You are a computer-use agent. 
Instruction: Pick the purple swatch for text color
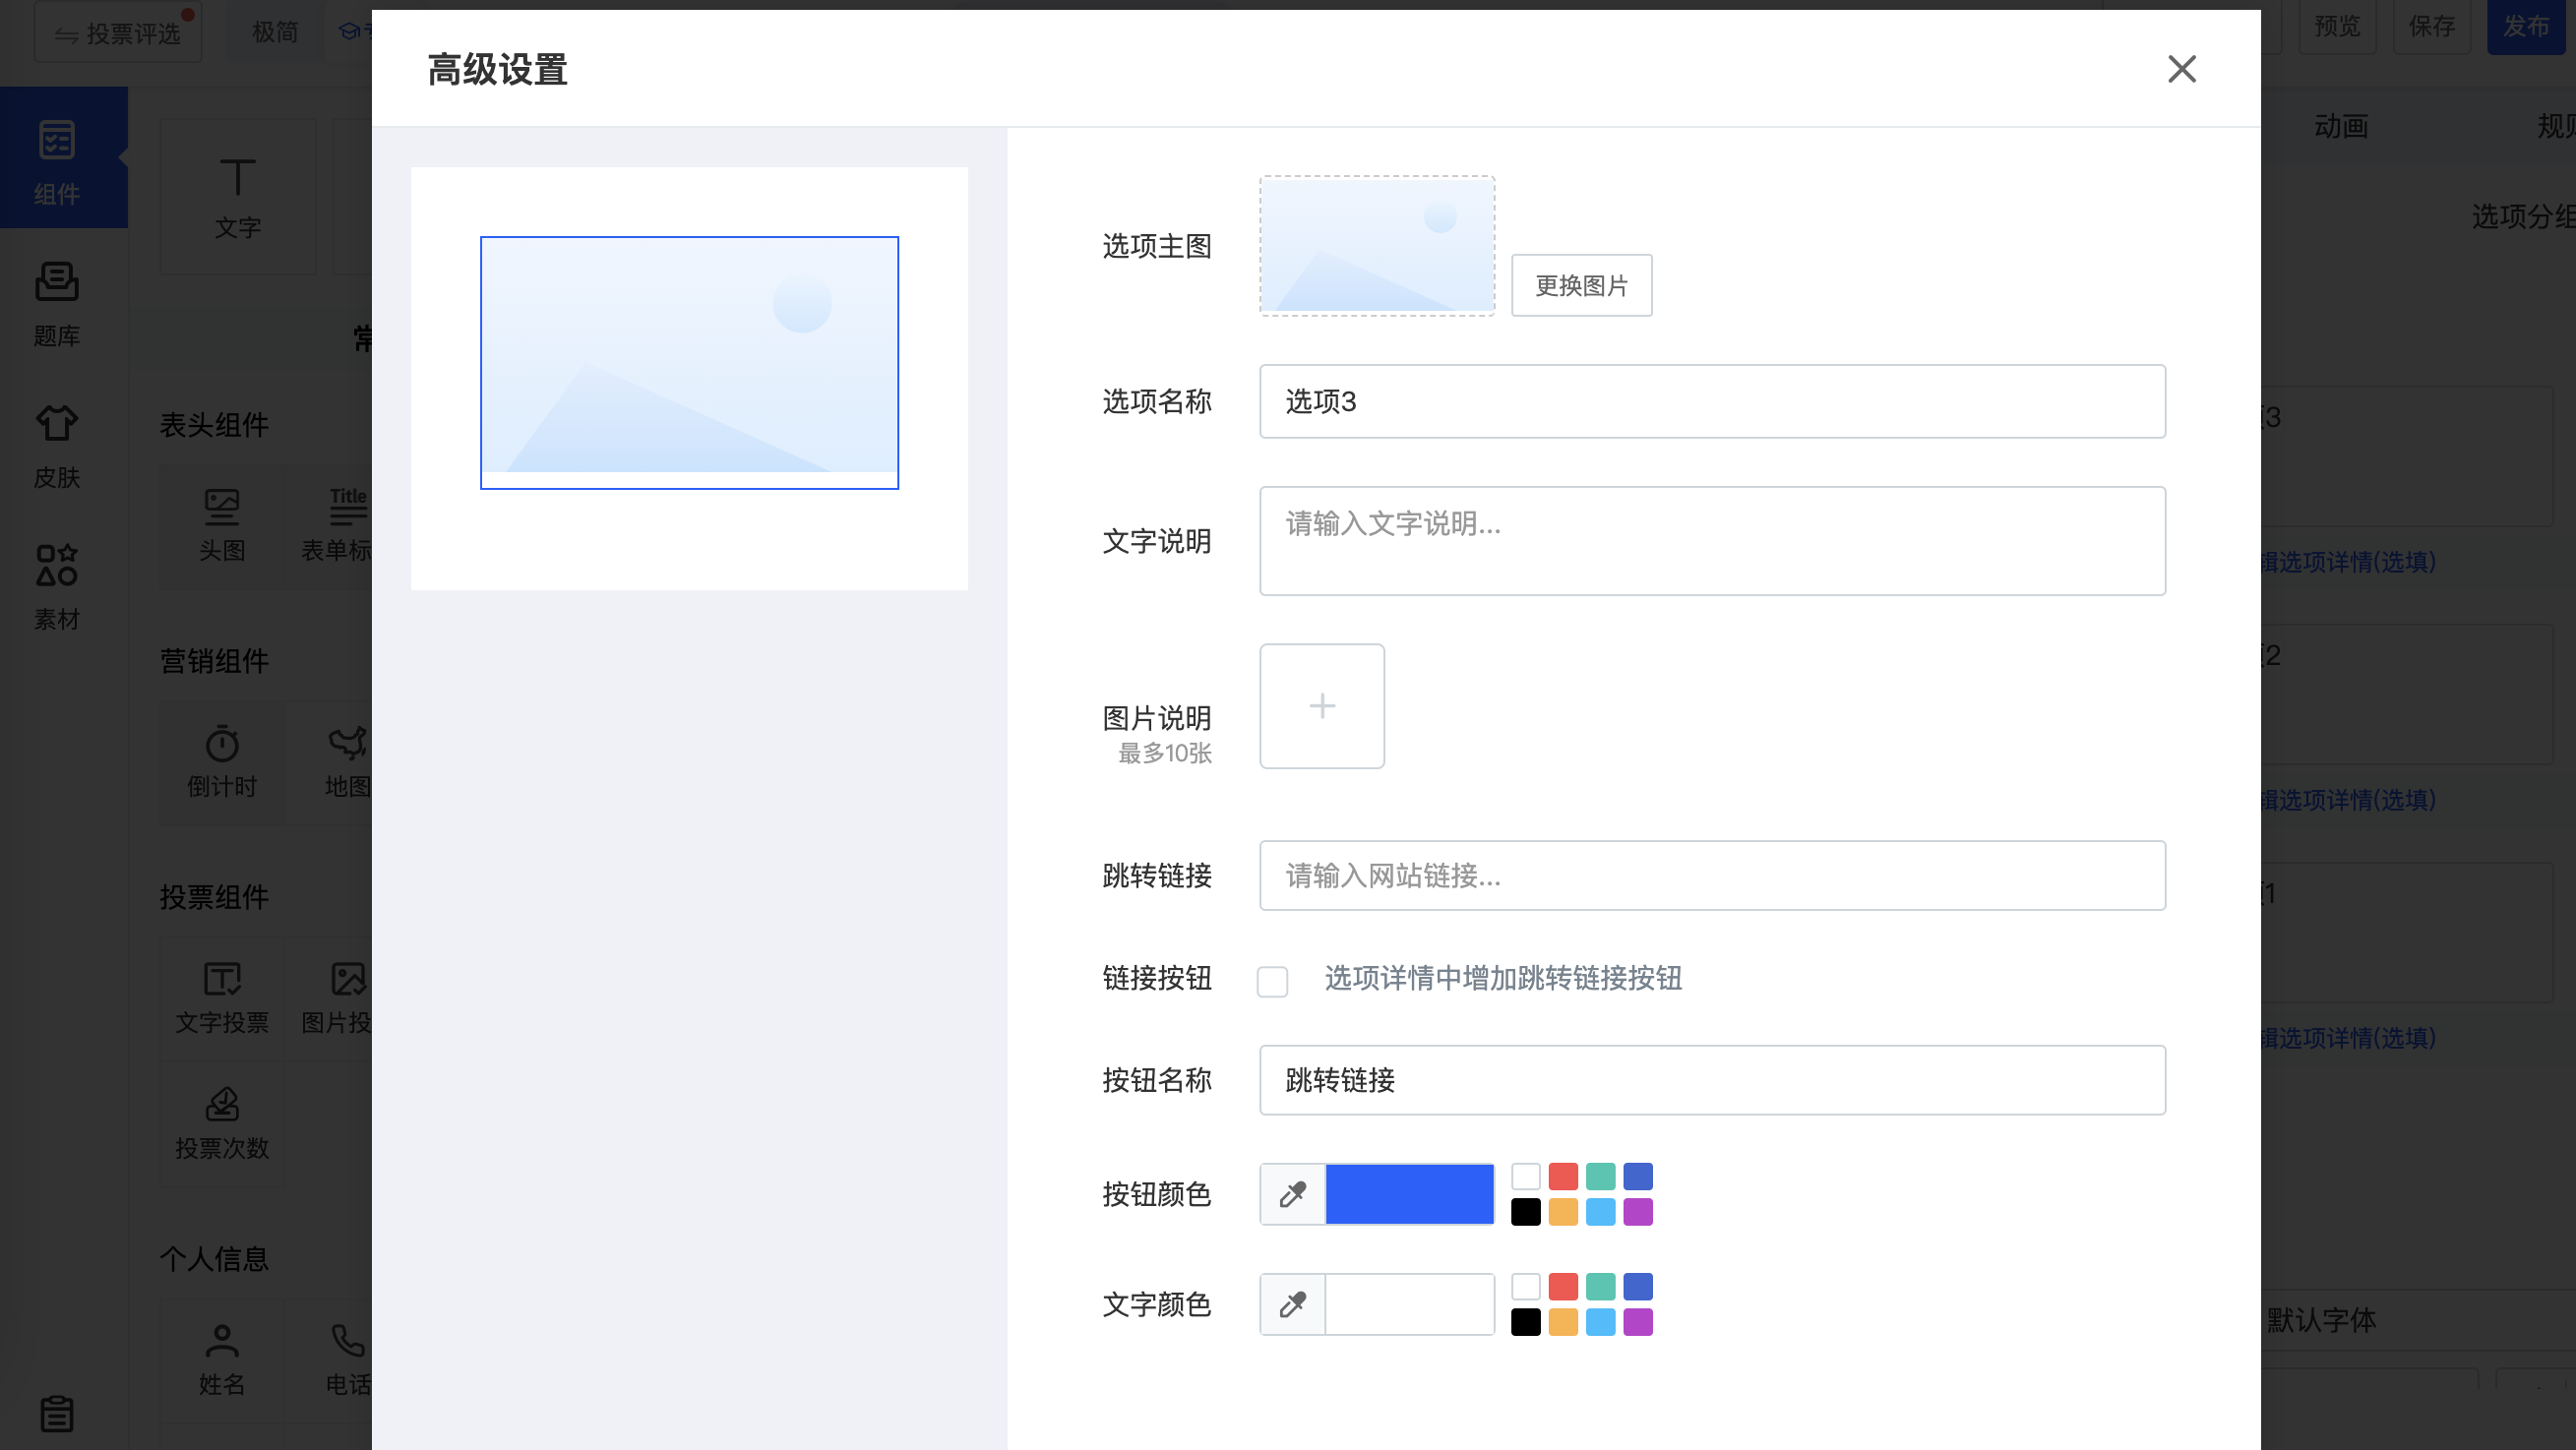point(1637,1322)
